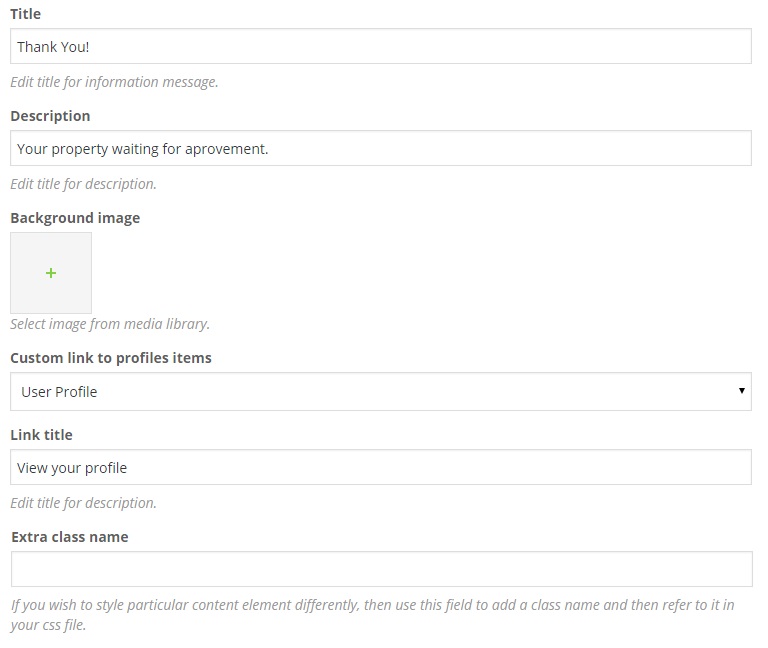The height and width of the screenshot is (648, 768).
Task: Click the Title field label
Action: [x=26, y=15]
